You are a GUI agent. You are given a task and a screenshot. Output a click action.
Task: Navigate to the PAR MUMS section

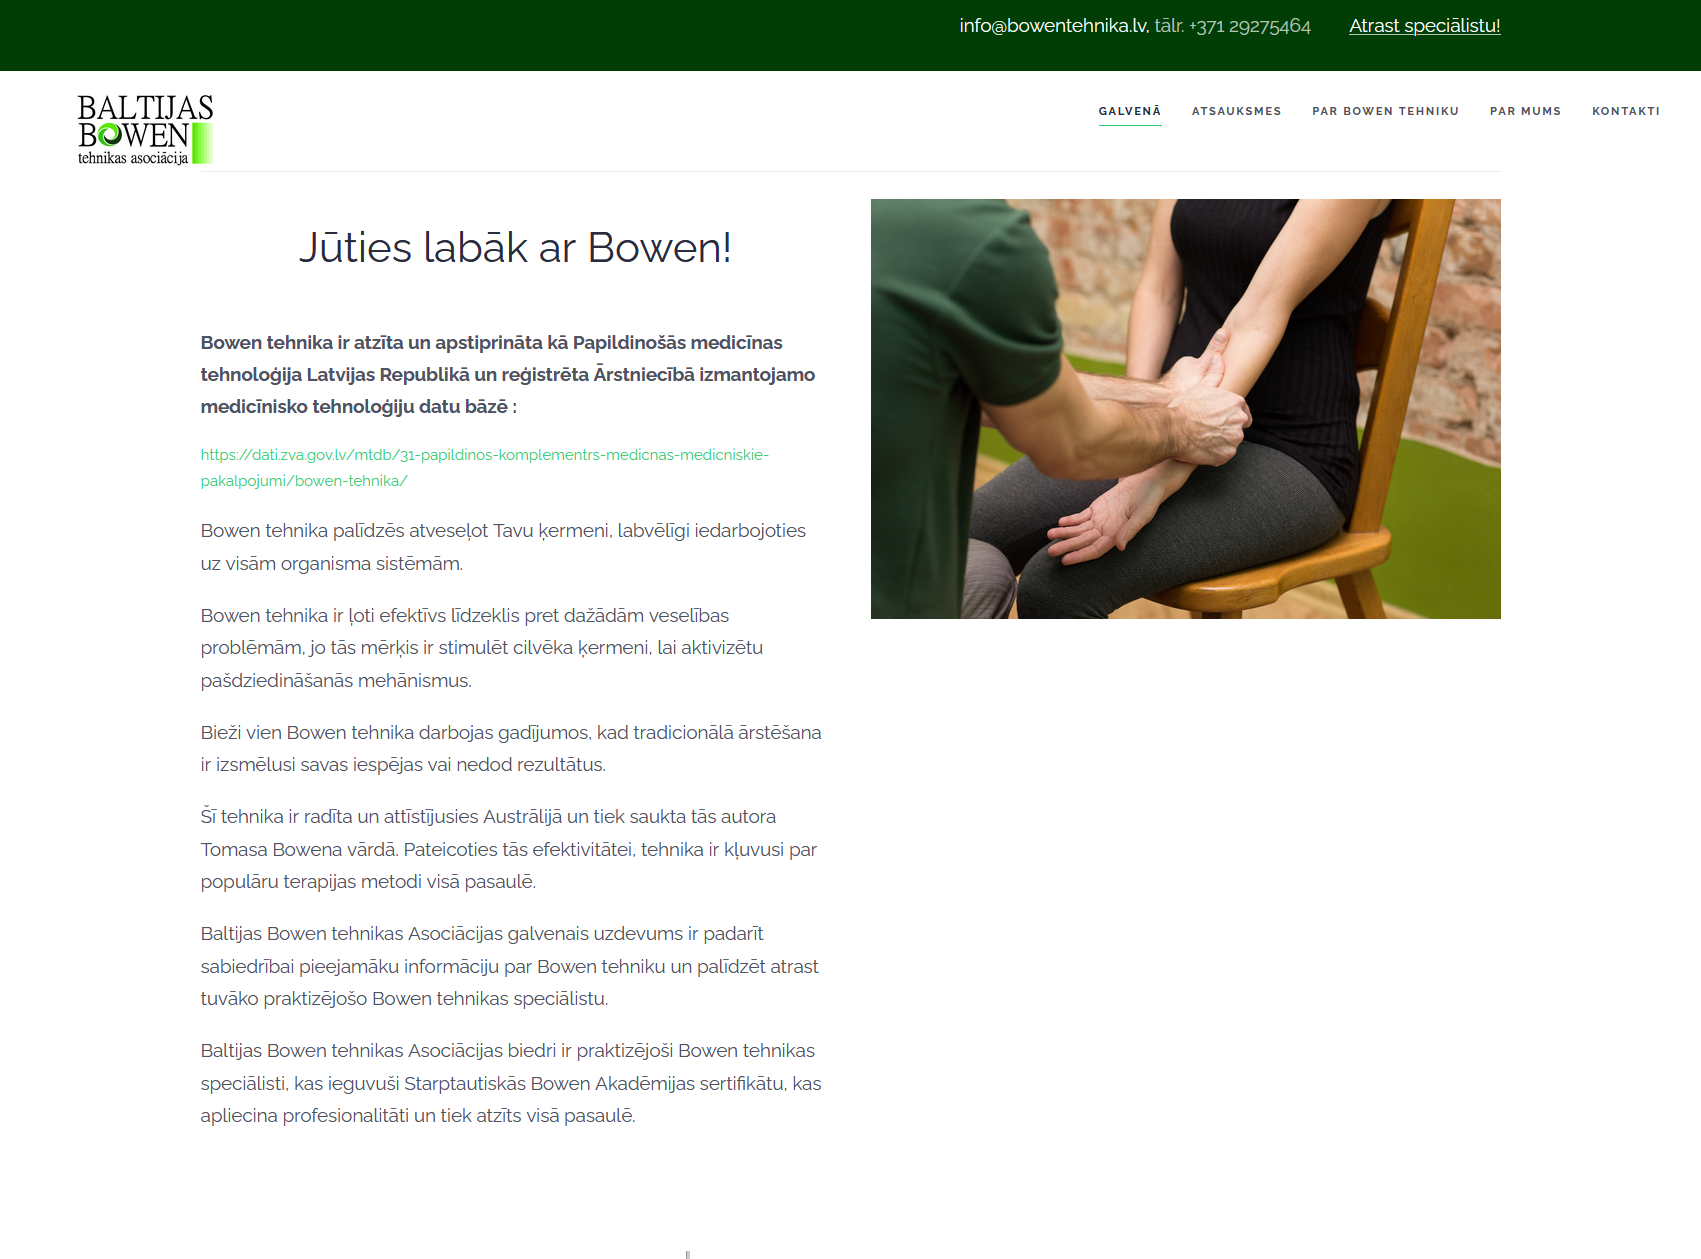pyautogui.click(x=1525, y=111)
